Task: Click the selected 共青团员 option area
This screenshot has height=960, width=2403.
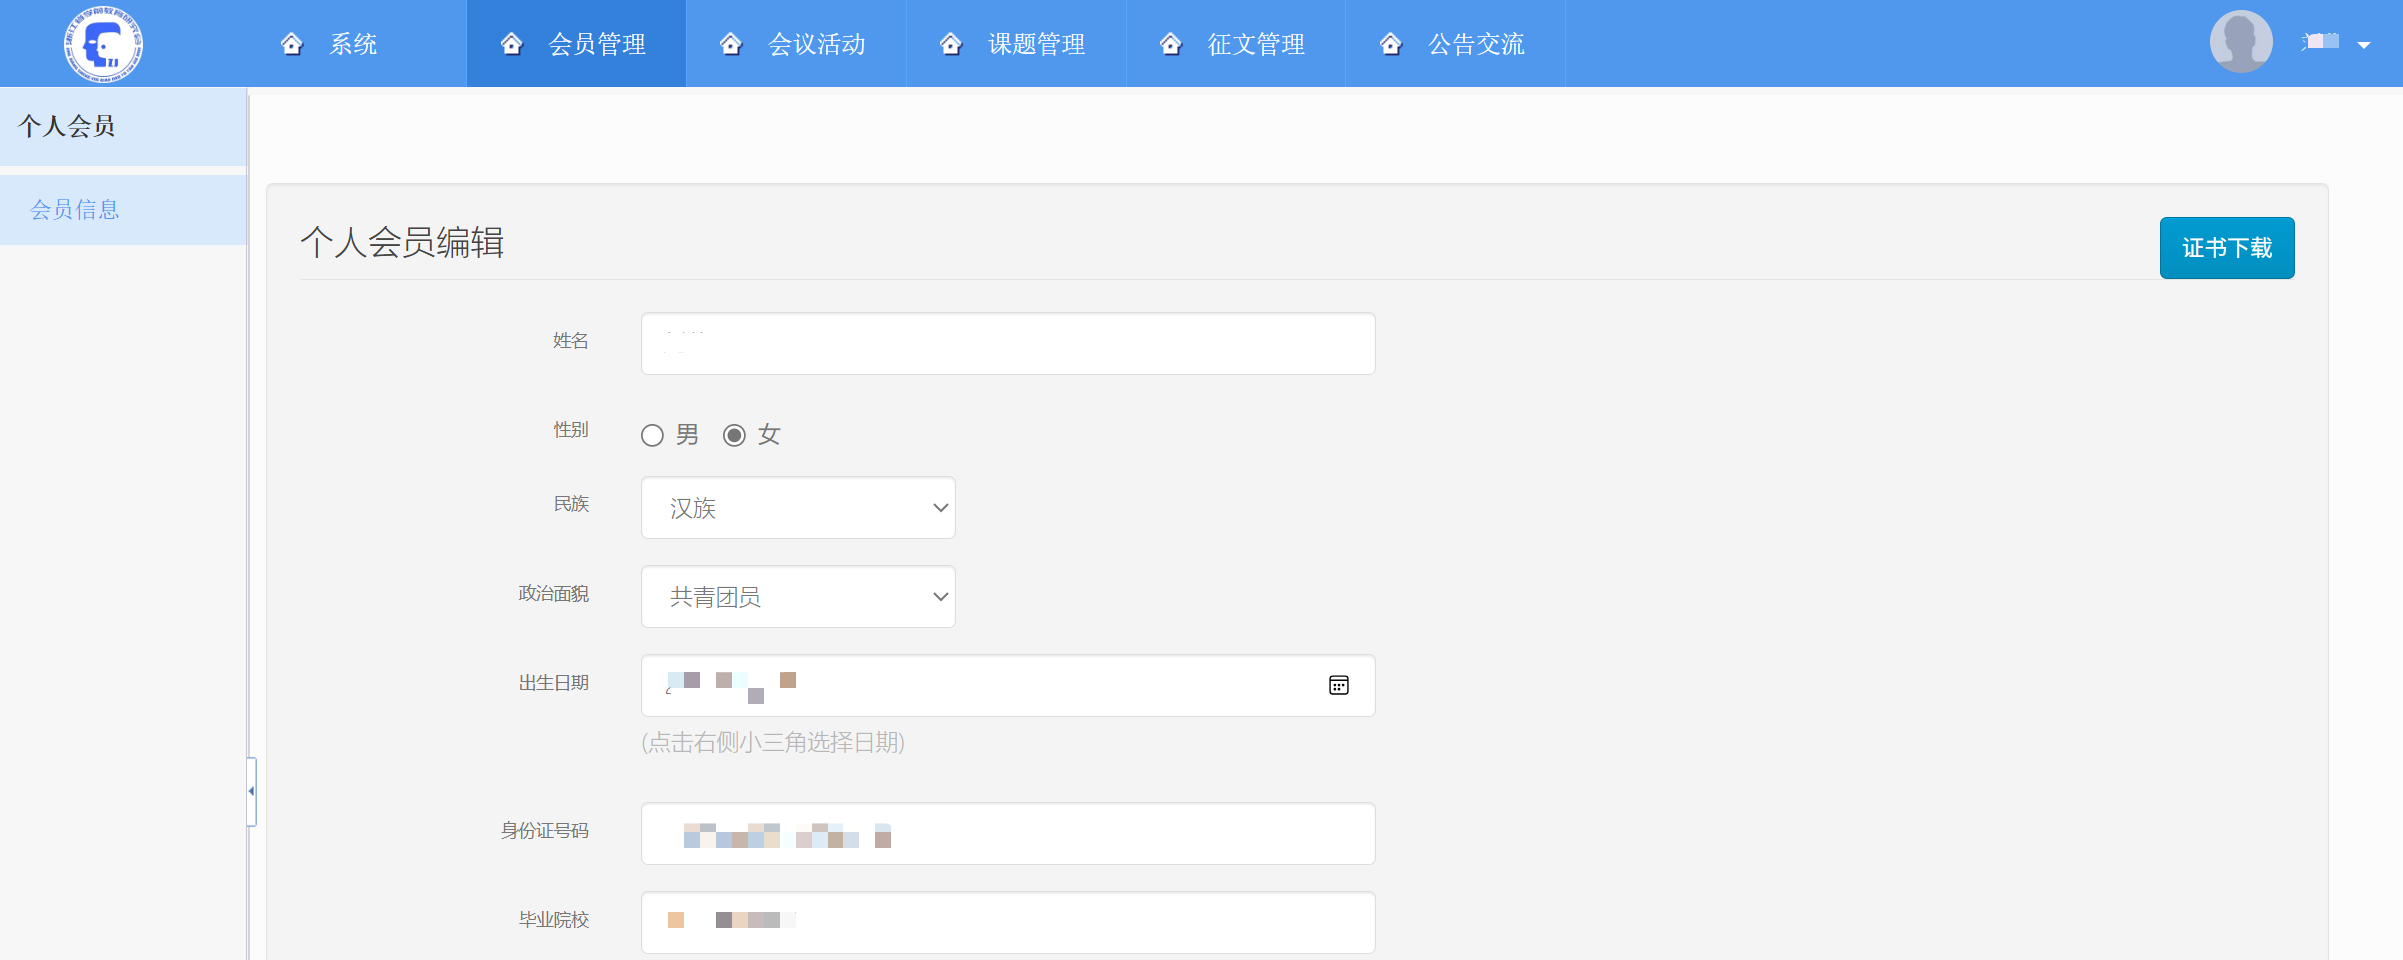Action: [x=715, y=597]
